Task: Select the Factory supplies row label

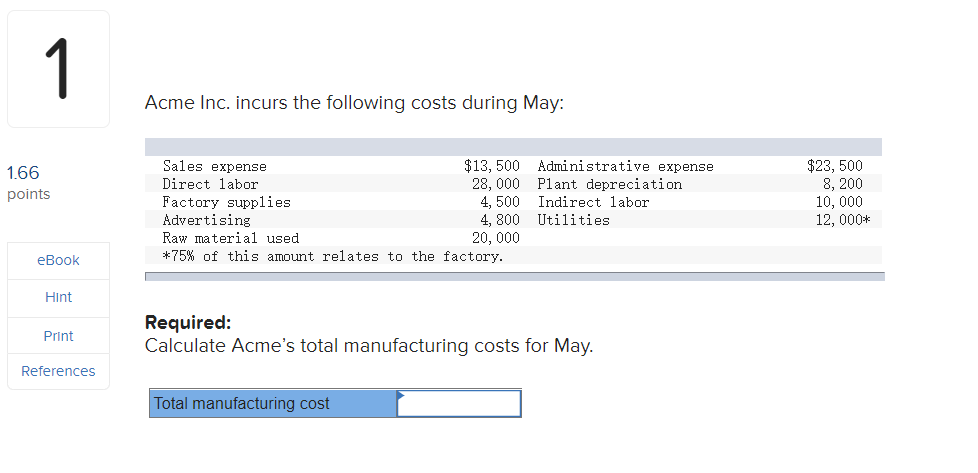Action: (226, 202)
